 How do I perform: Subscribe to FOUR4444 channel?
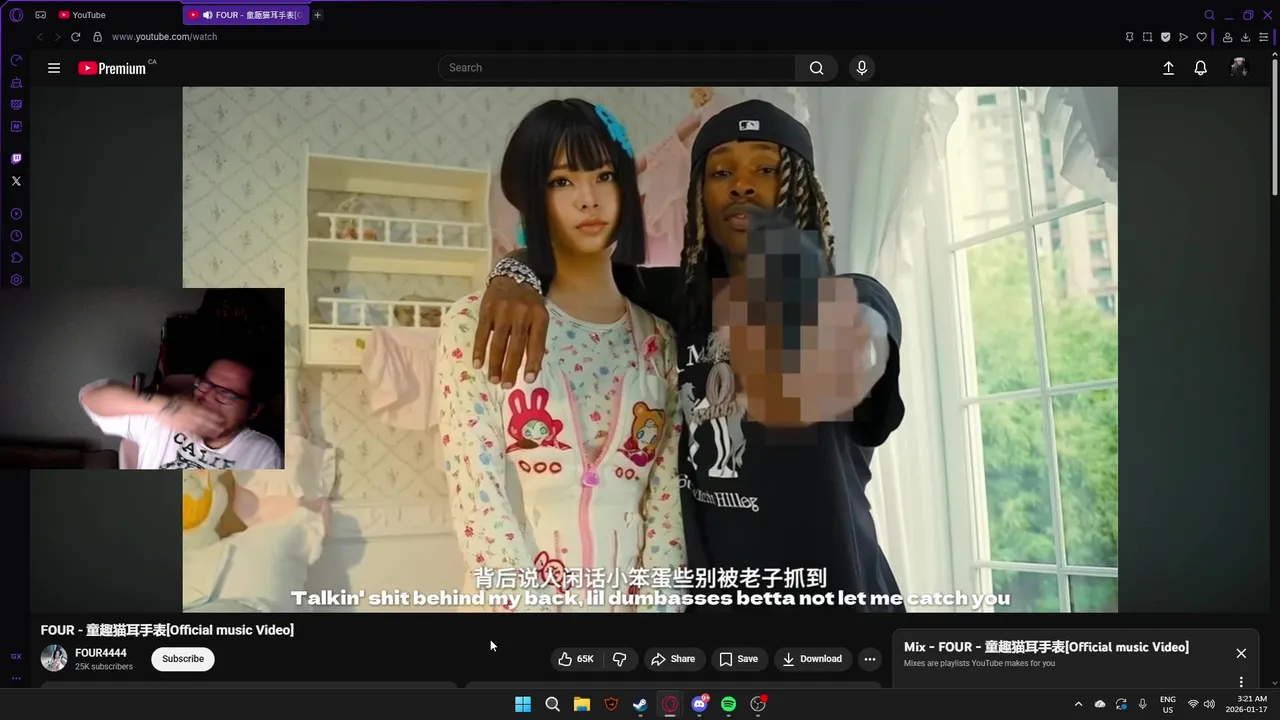(x=183, y=659)
